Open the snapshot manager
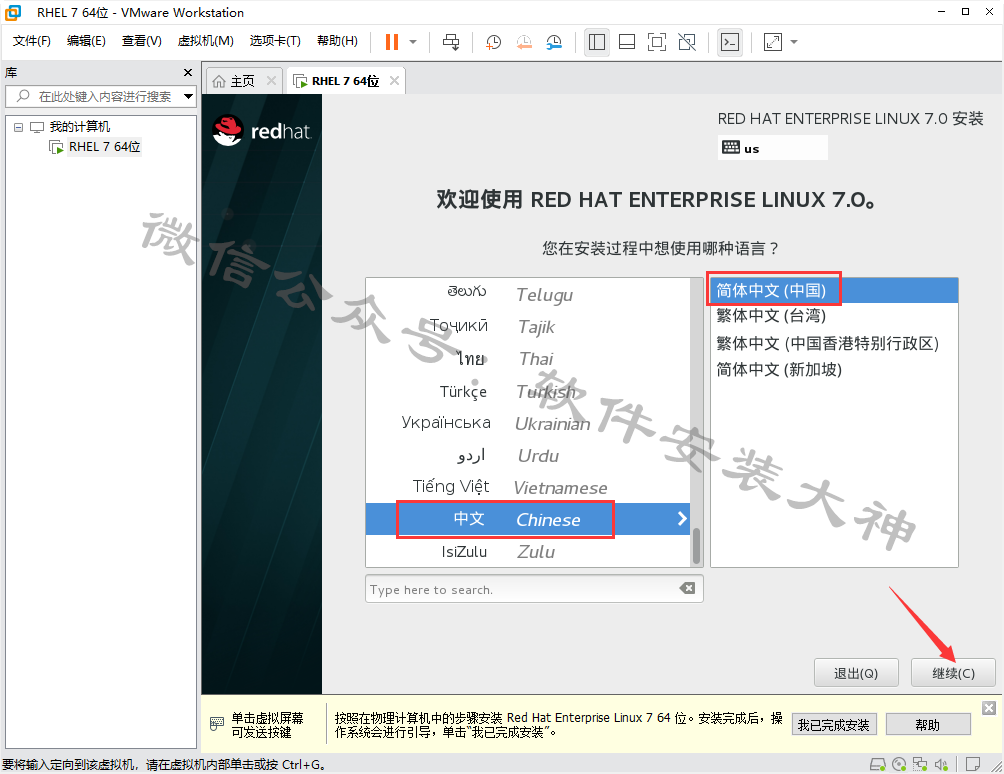The image size is (1004, 774). pos(555,42)
